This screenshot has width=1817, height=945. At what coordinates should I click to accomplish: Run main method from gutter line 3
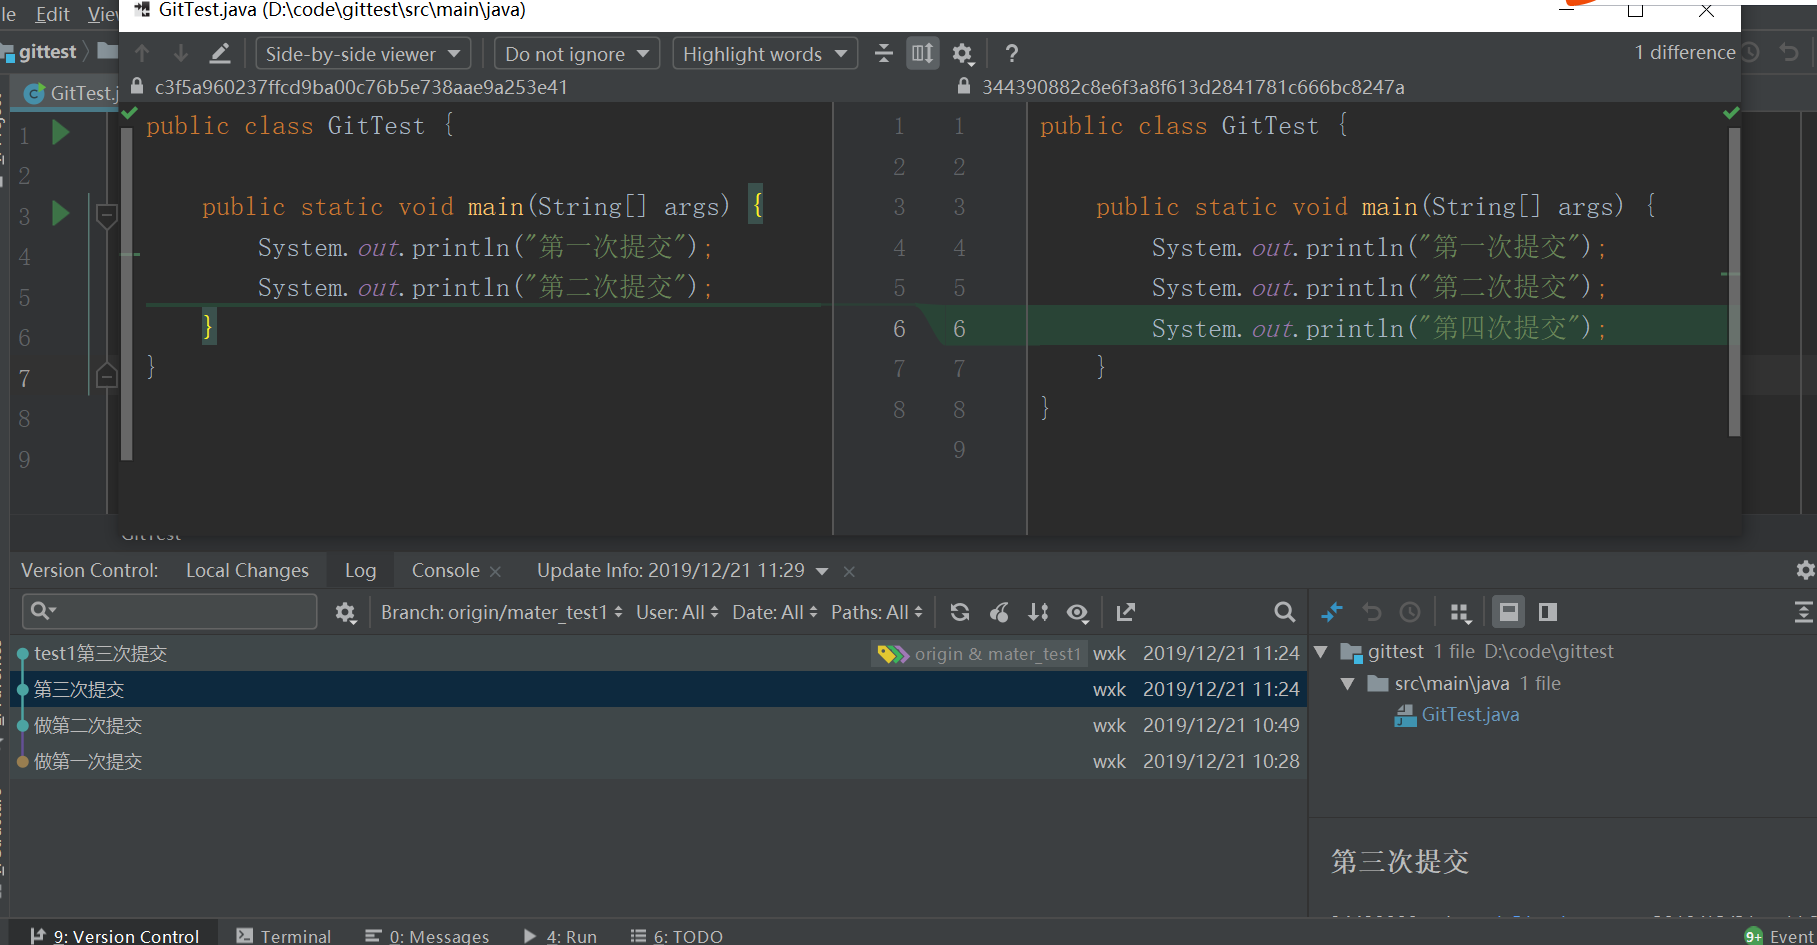[x=60, y=212]
